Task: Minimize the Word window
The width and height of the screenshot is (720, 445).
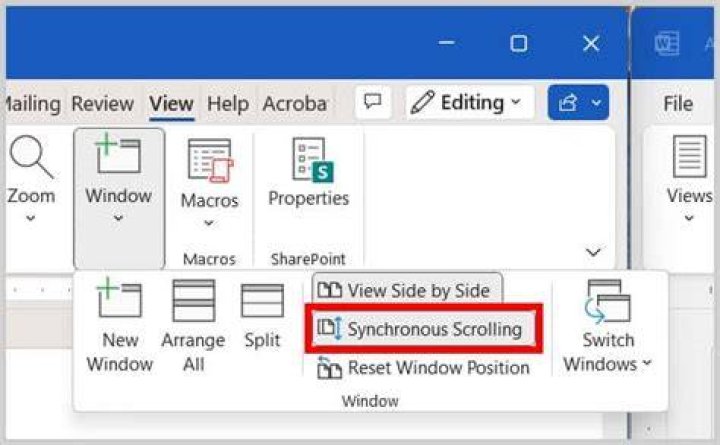Action: click(x=446, y=43)
